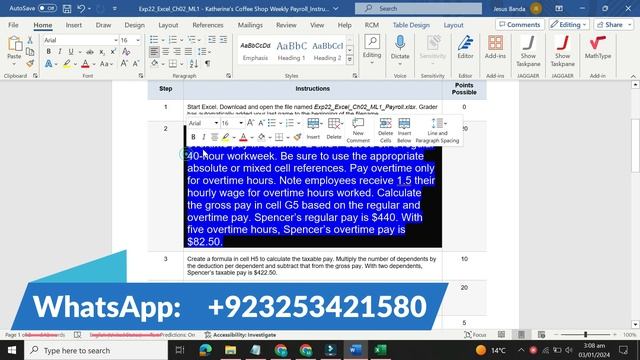Click Decrease Indent in ribbon

(x=212, y=40)
